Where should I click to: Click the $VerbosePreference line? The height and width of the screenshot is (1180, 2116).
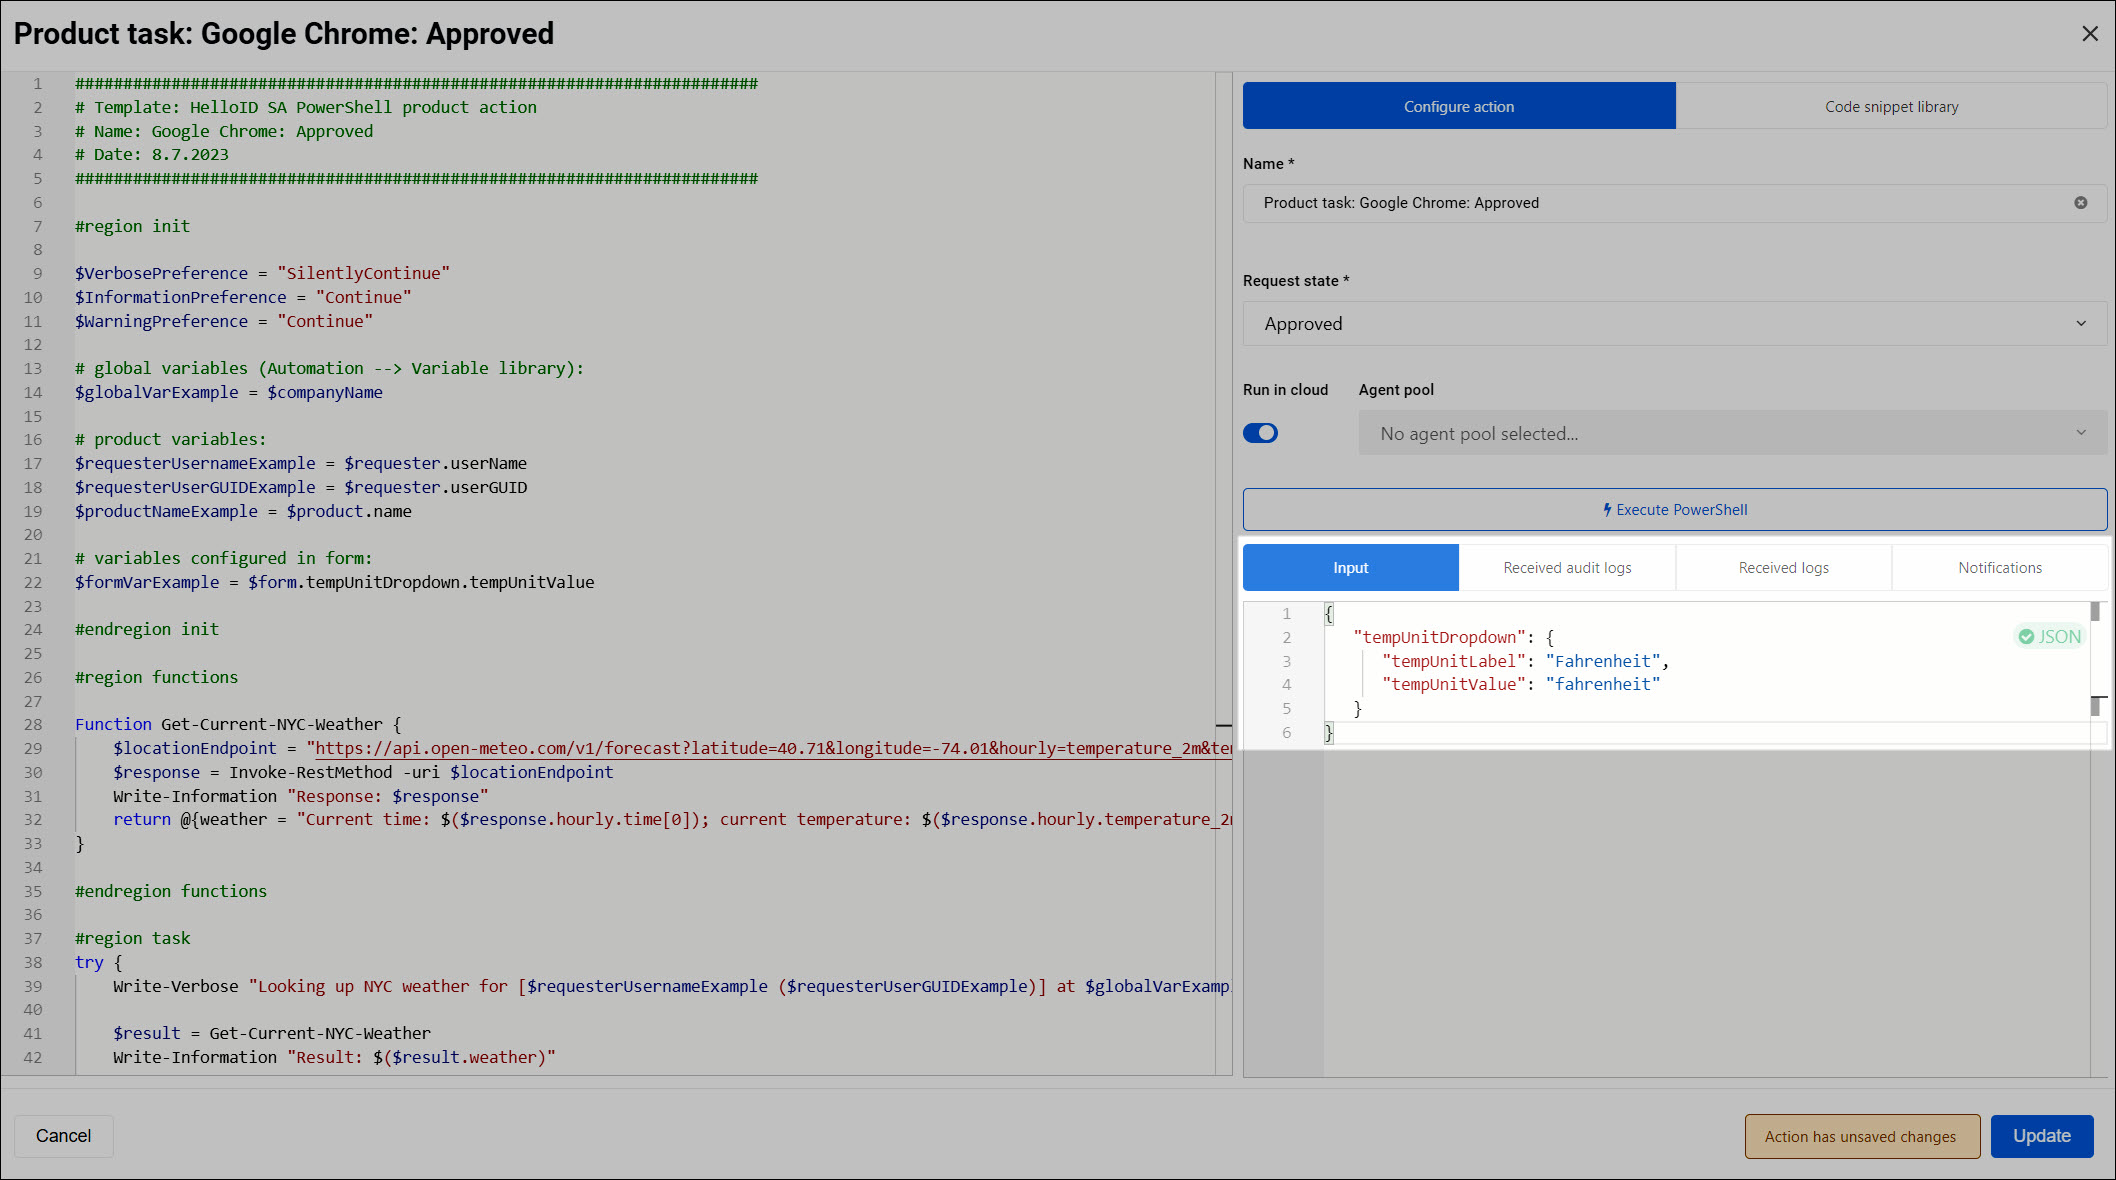click(262, 273)
